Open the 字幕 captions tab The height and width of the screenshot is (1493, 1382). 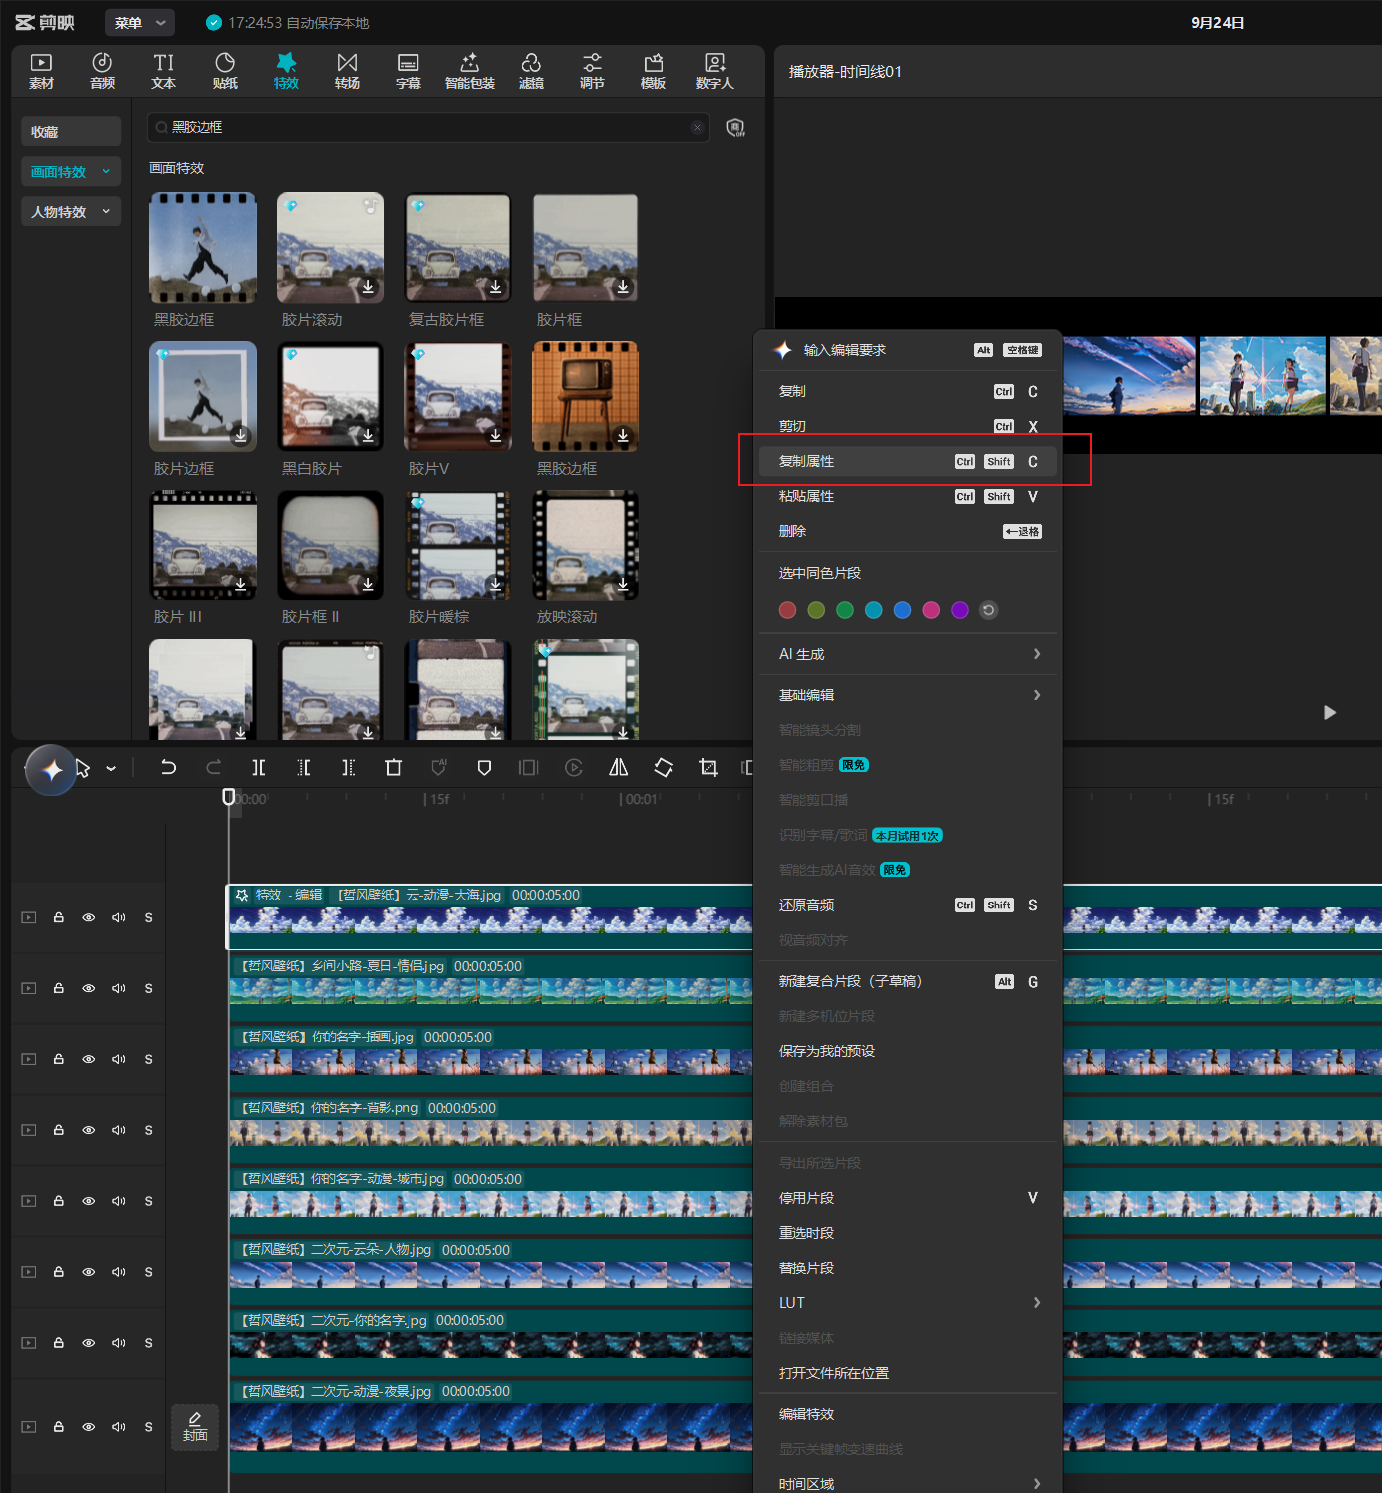pyautogui.click(x=408, y=71)
